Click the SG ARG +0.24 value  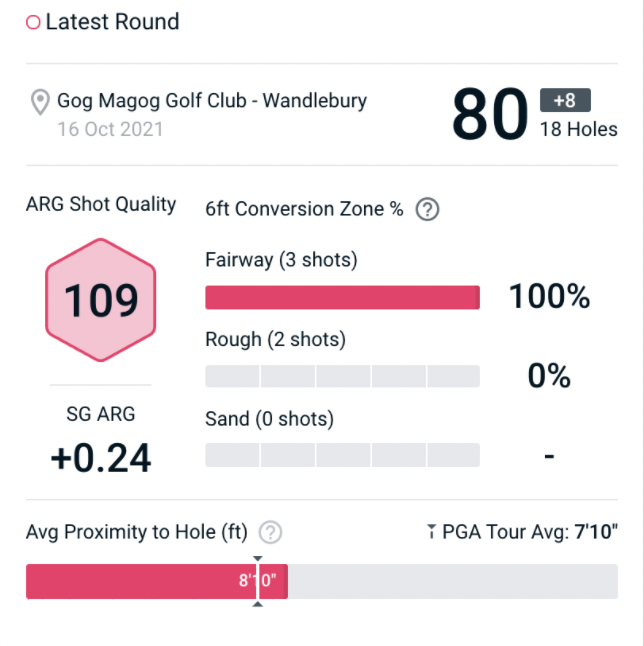101,457
